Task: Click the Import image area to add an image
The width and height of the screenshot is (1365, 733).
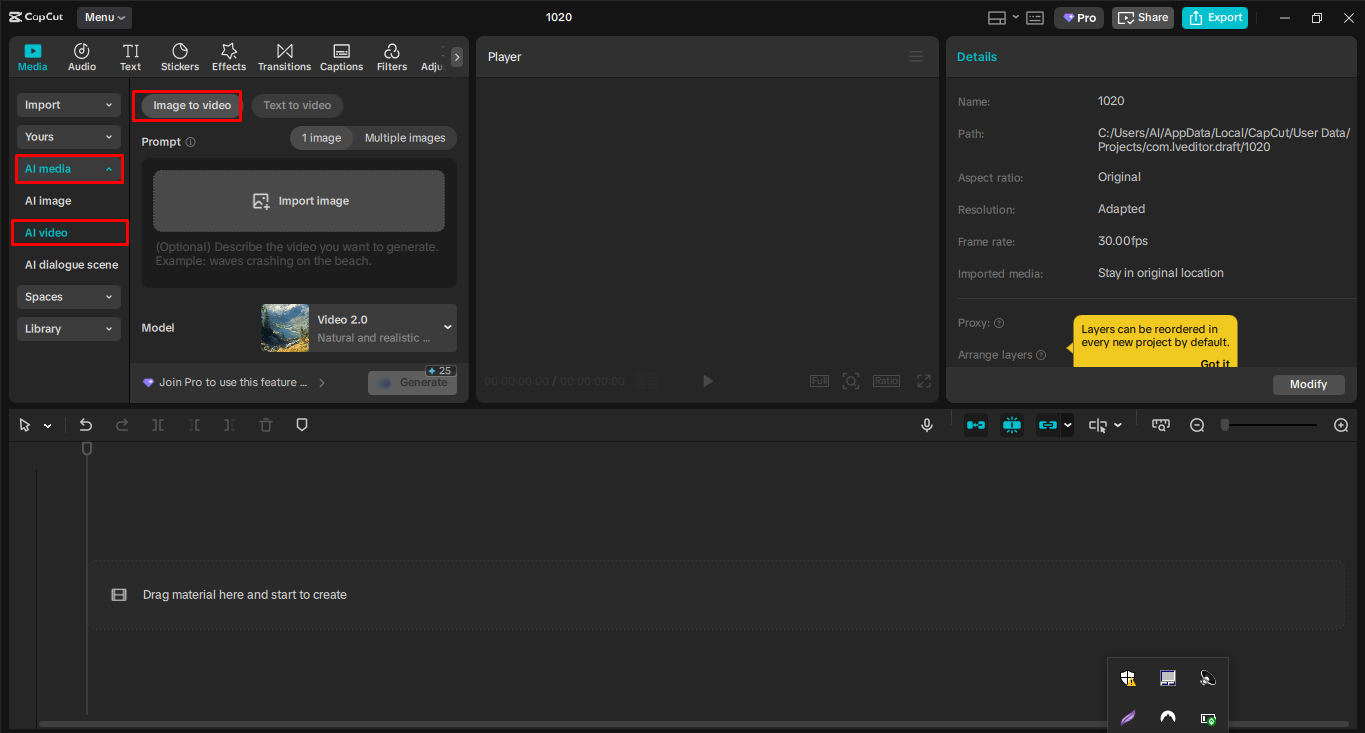Action: 298,200
